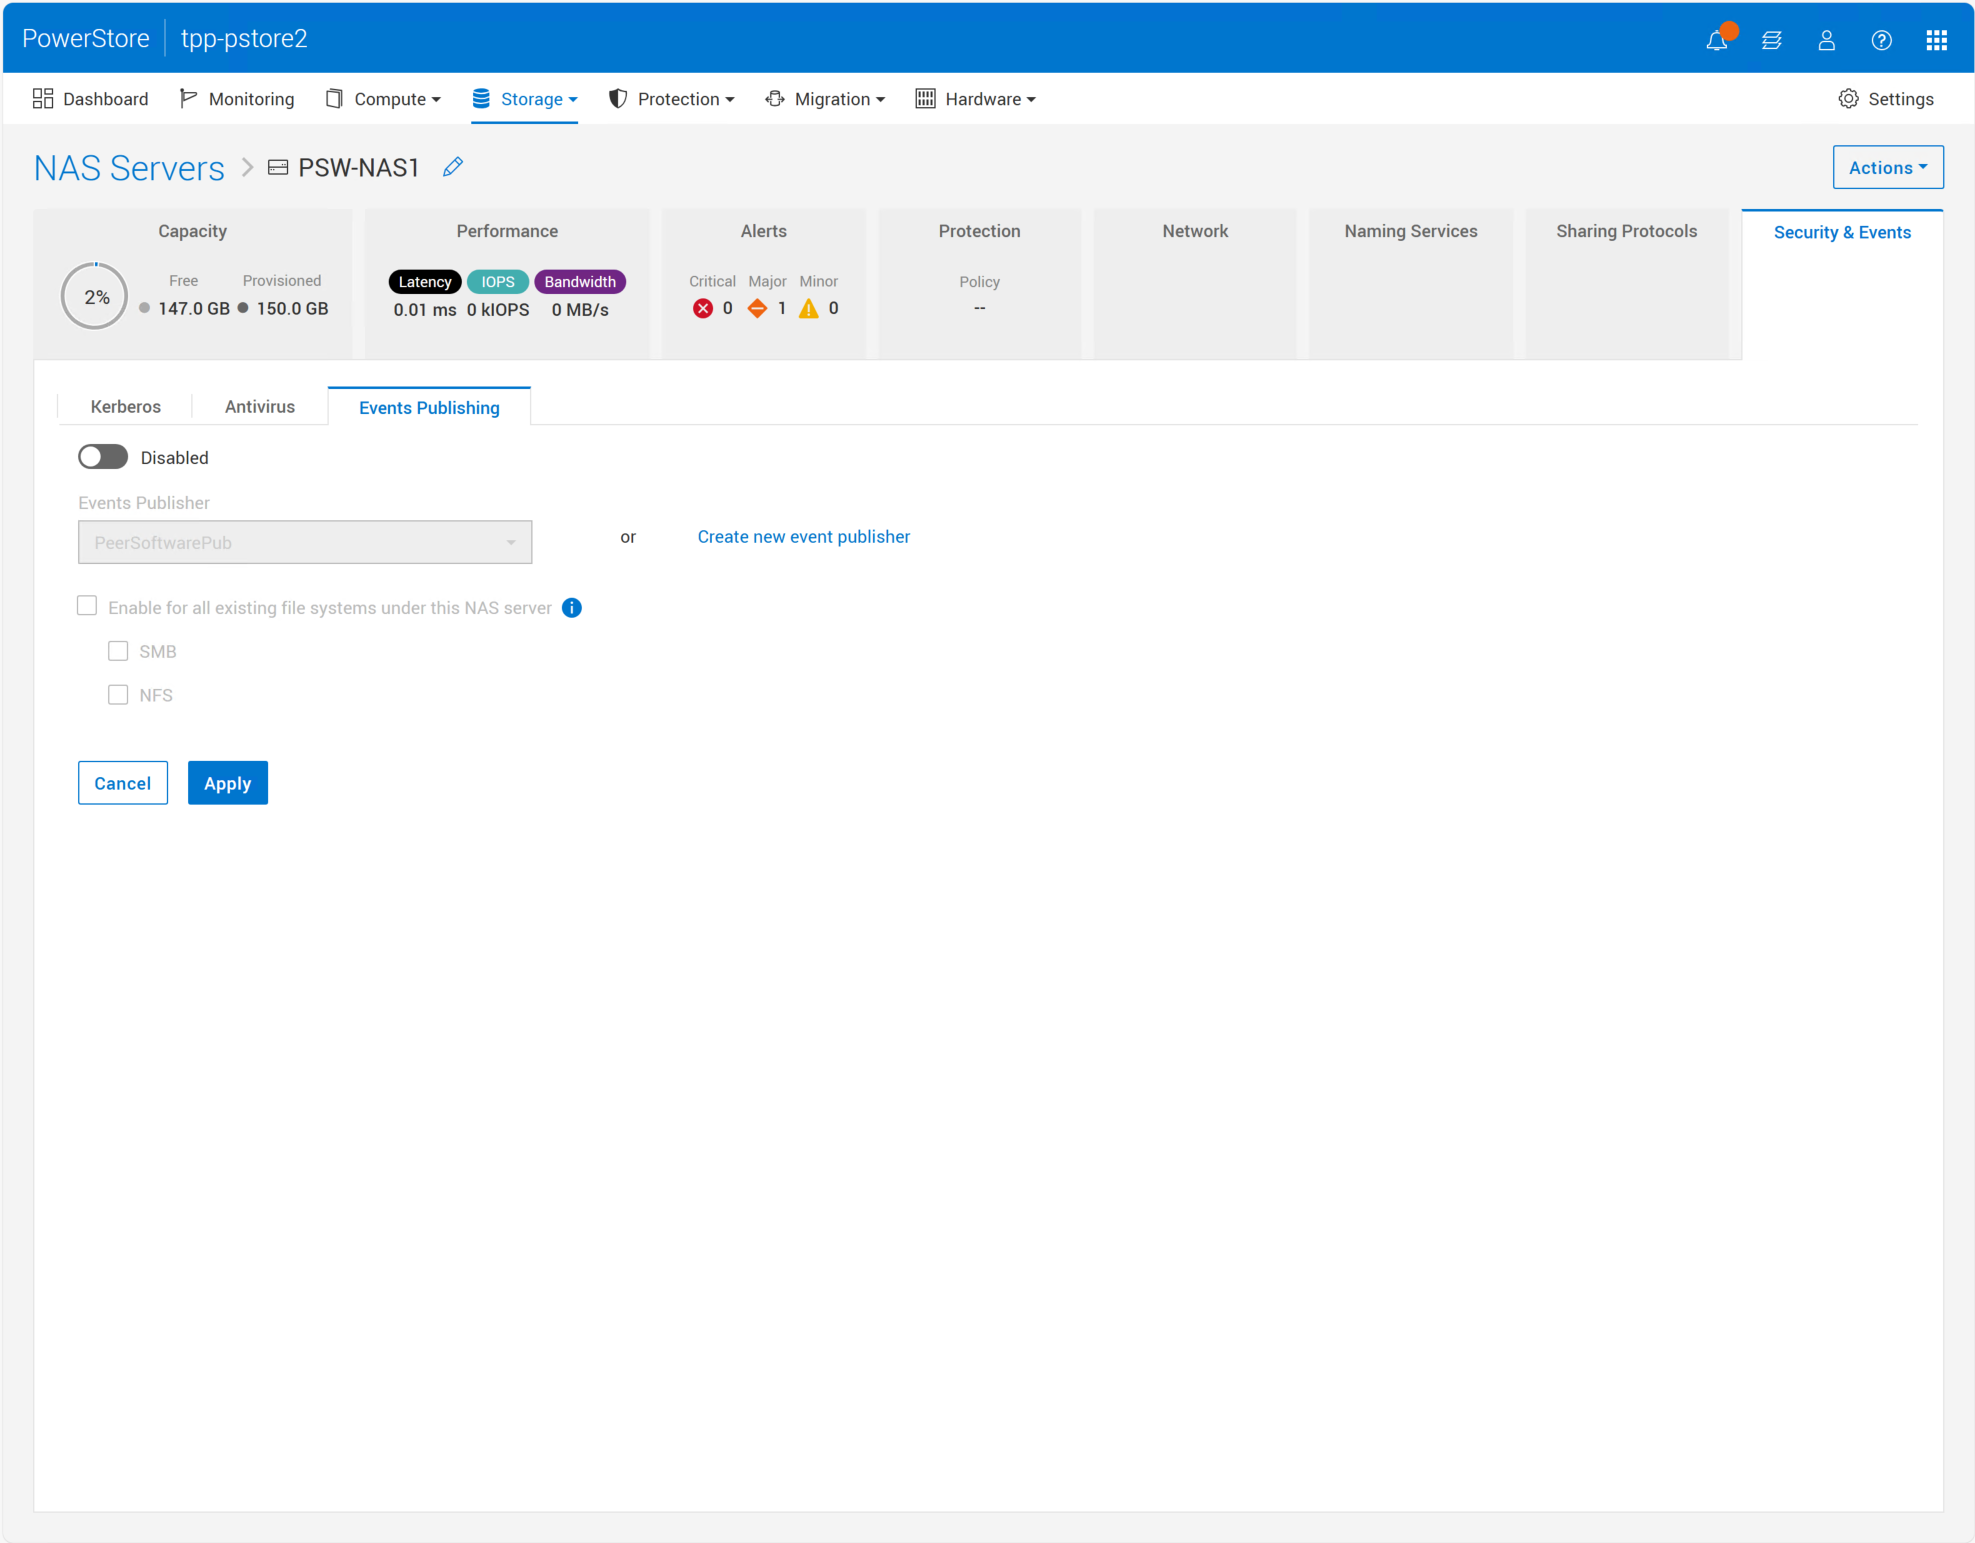Expand the Storage navigation menu
The image size is (1975, 1543).
pos(525,99)
